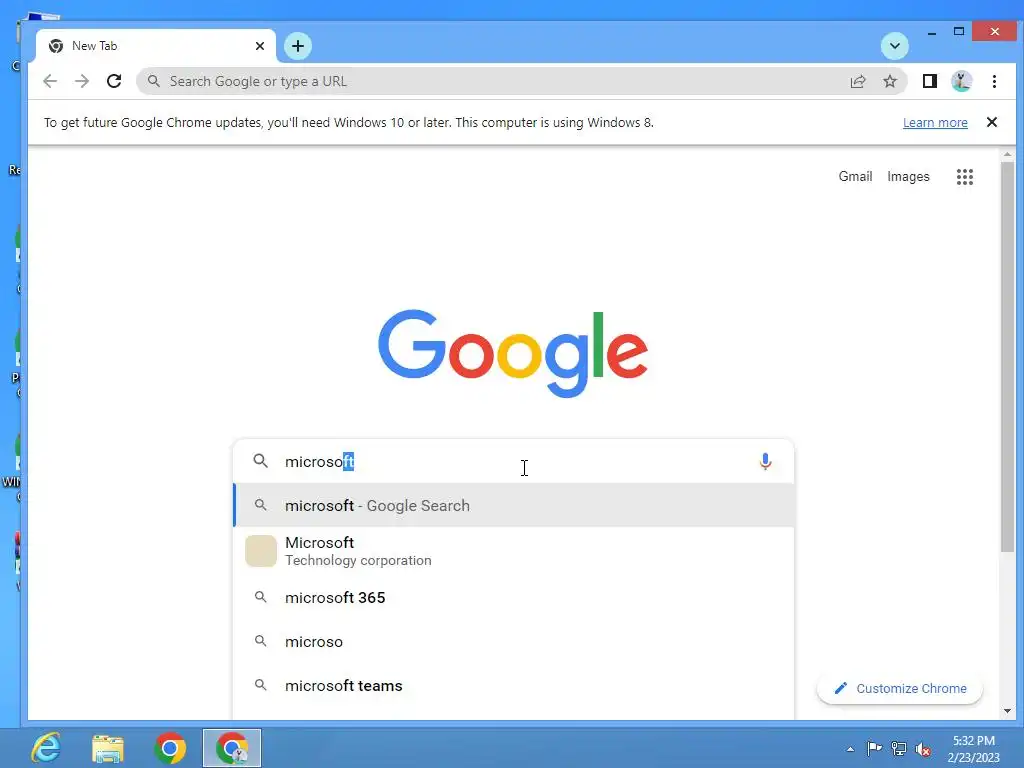1024x768 pixels.
Task: Expand the tab search dropdown arrow
Action: coord(895,46)
